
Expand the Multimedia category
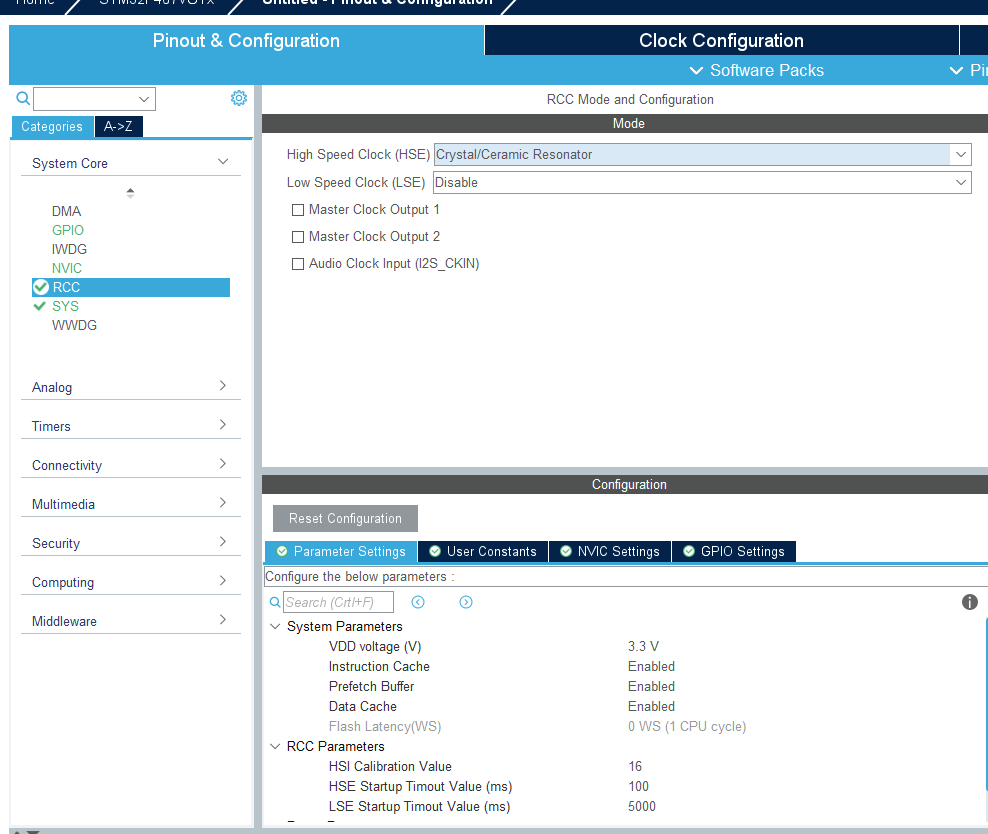click(223, 503)
